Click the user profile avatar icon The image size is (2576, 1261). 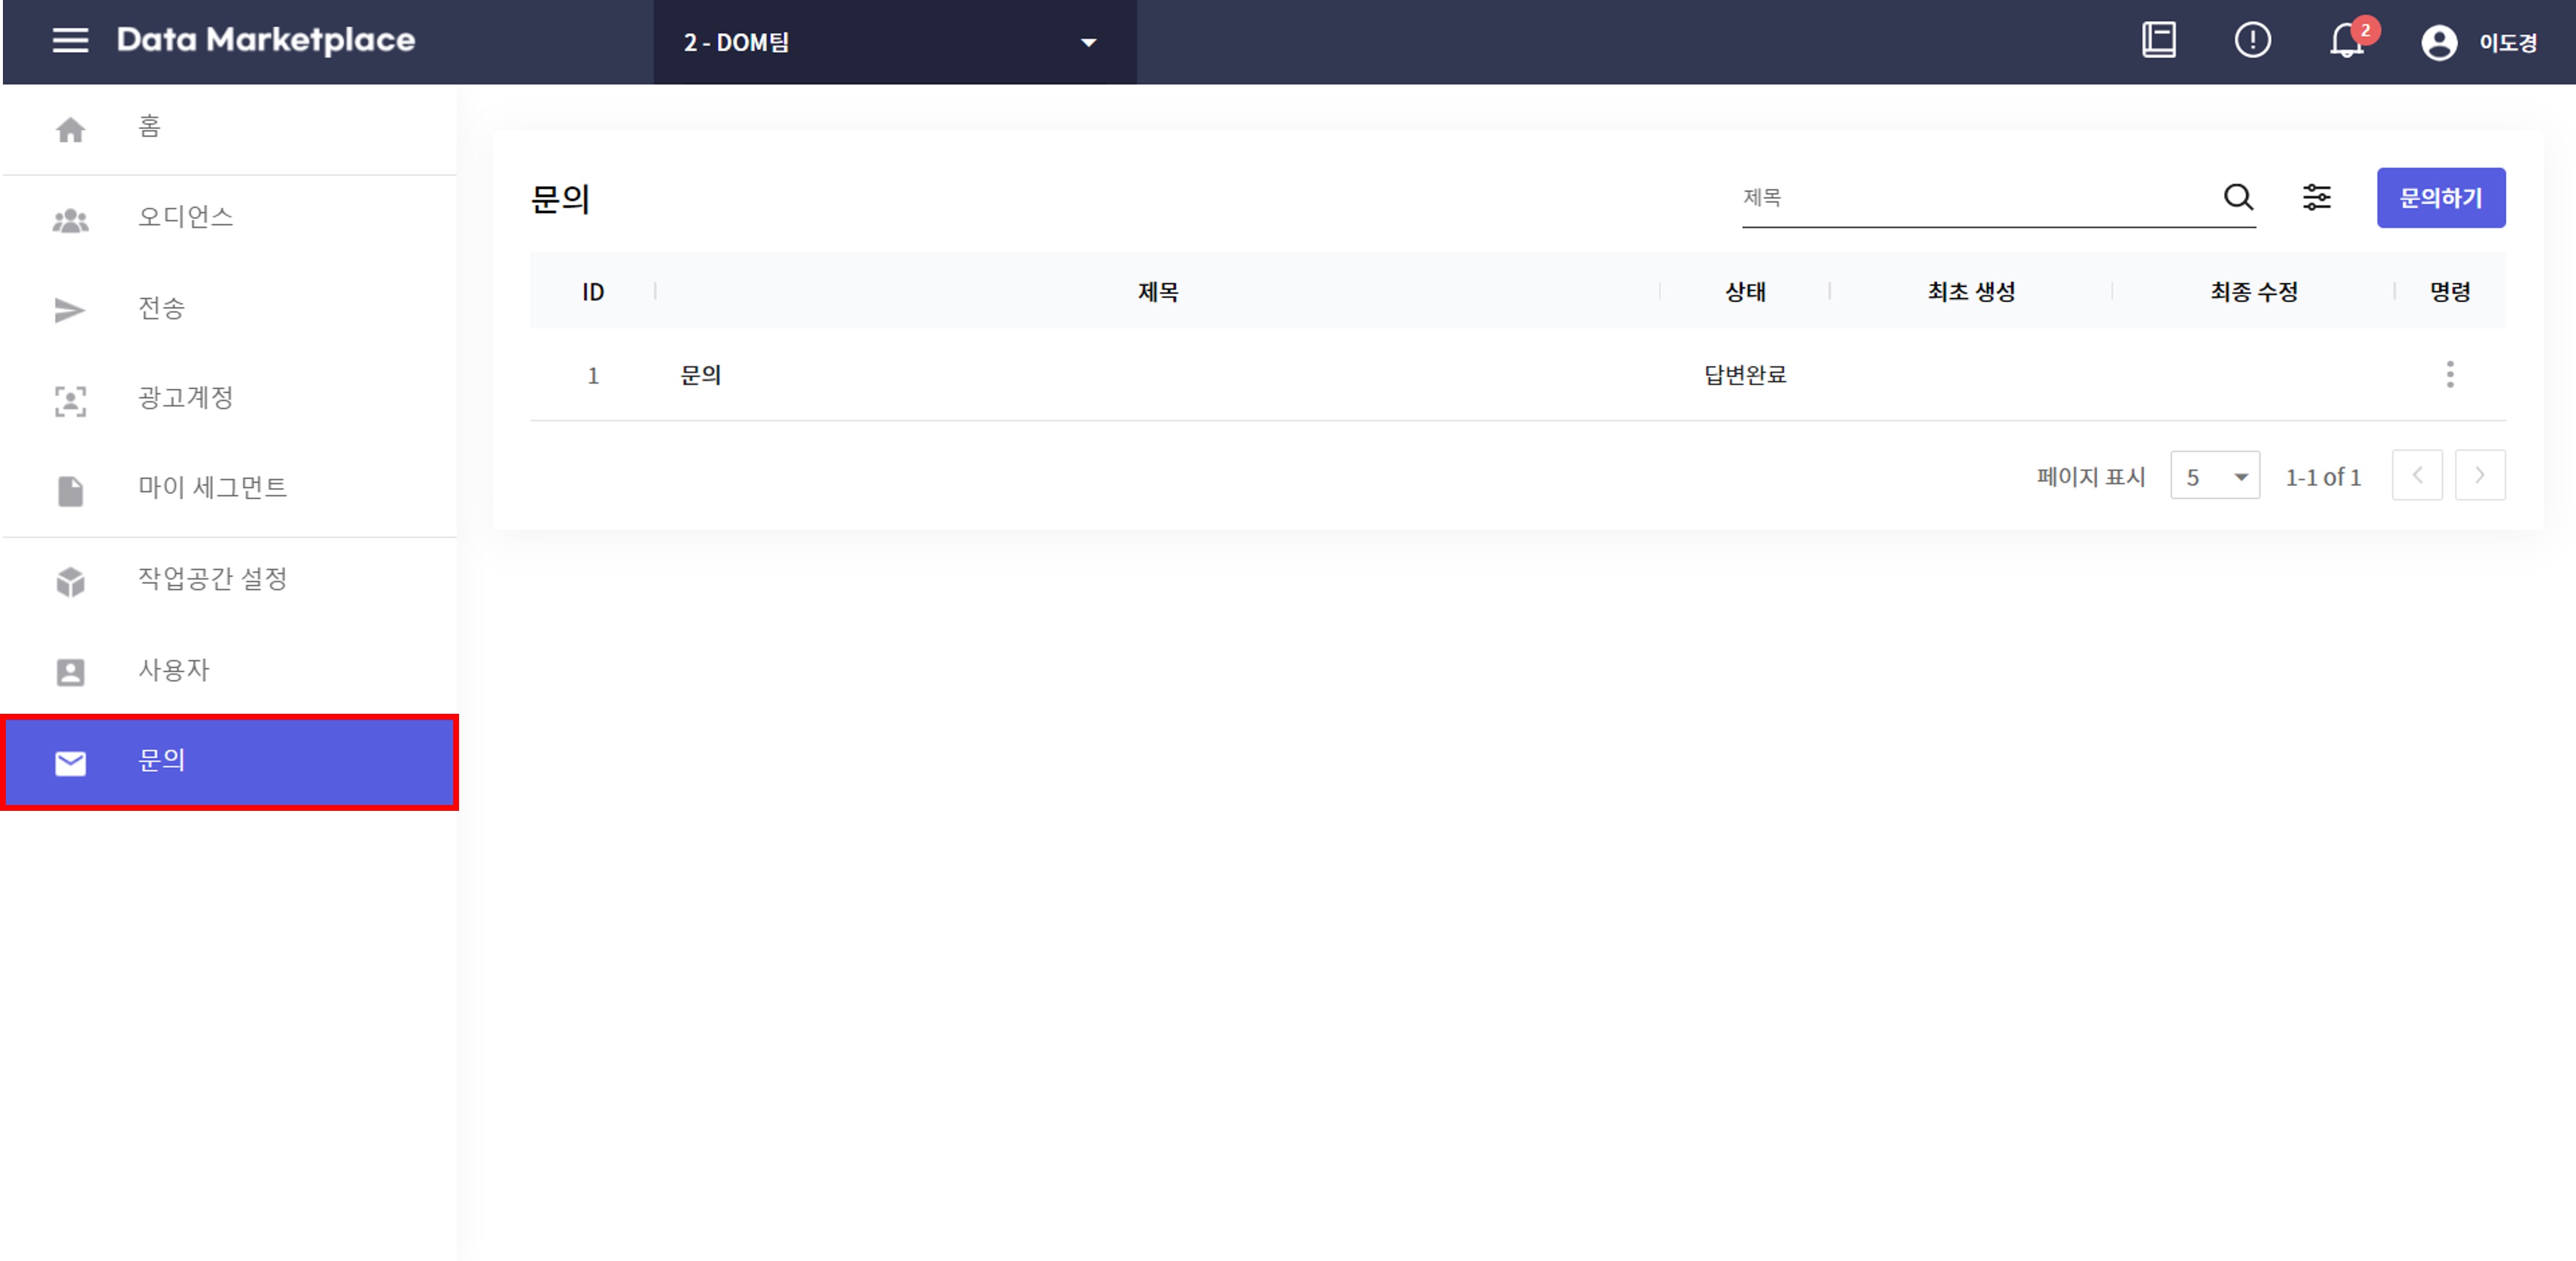point(2438,43)
